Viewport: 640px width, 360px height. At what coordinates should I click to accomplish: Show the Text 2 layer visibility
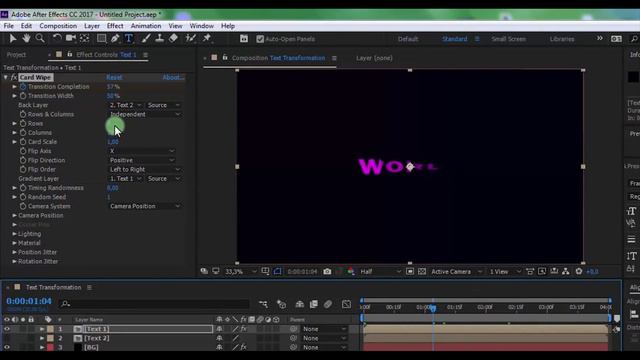[7, 338]
